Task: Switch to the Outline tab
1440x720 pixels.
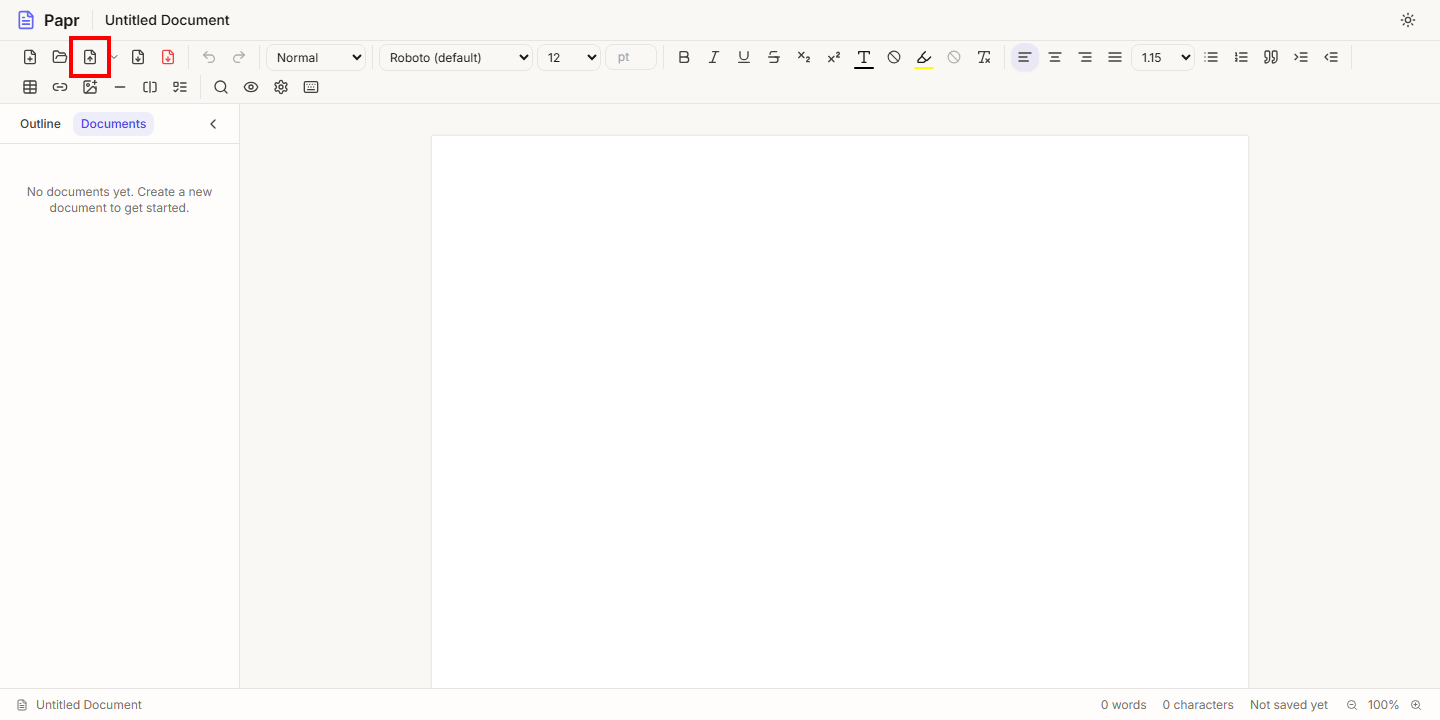Action: (x=40, y=124)
